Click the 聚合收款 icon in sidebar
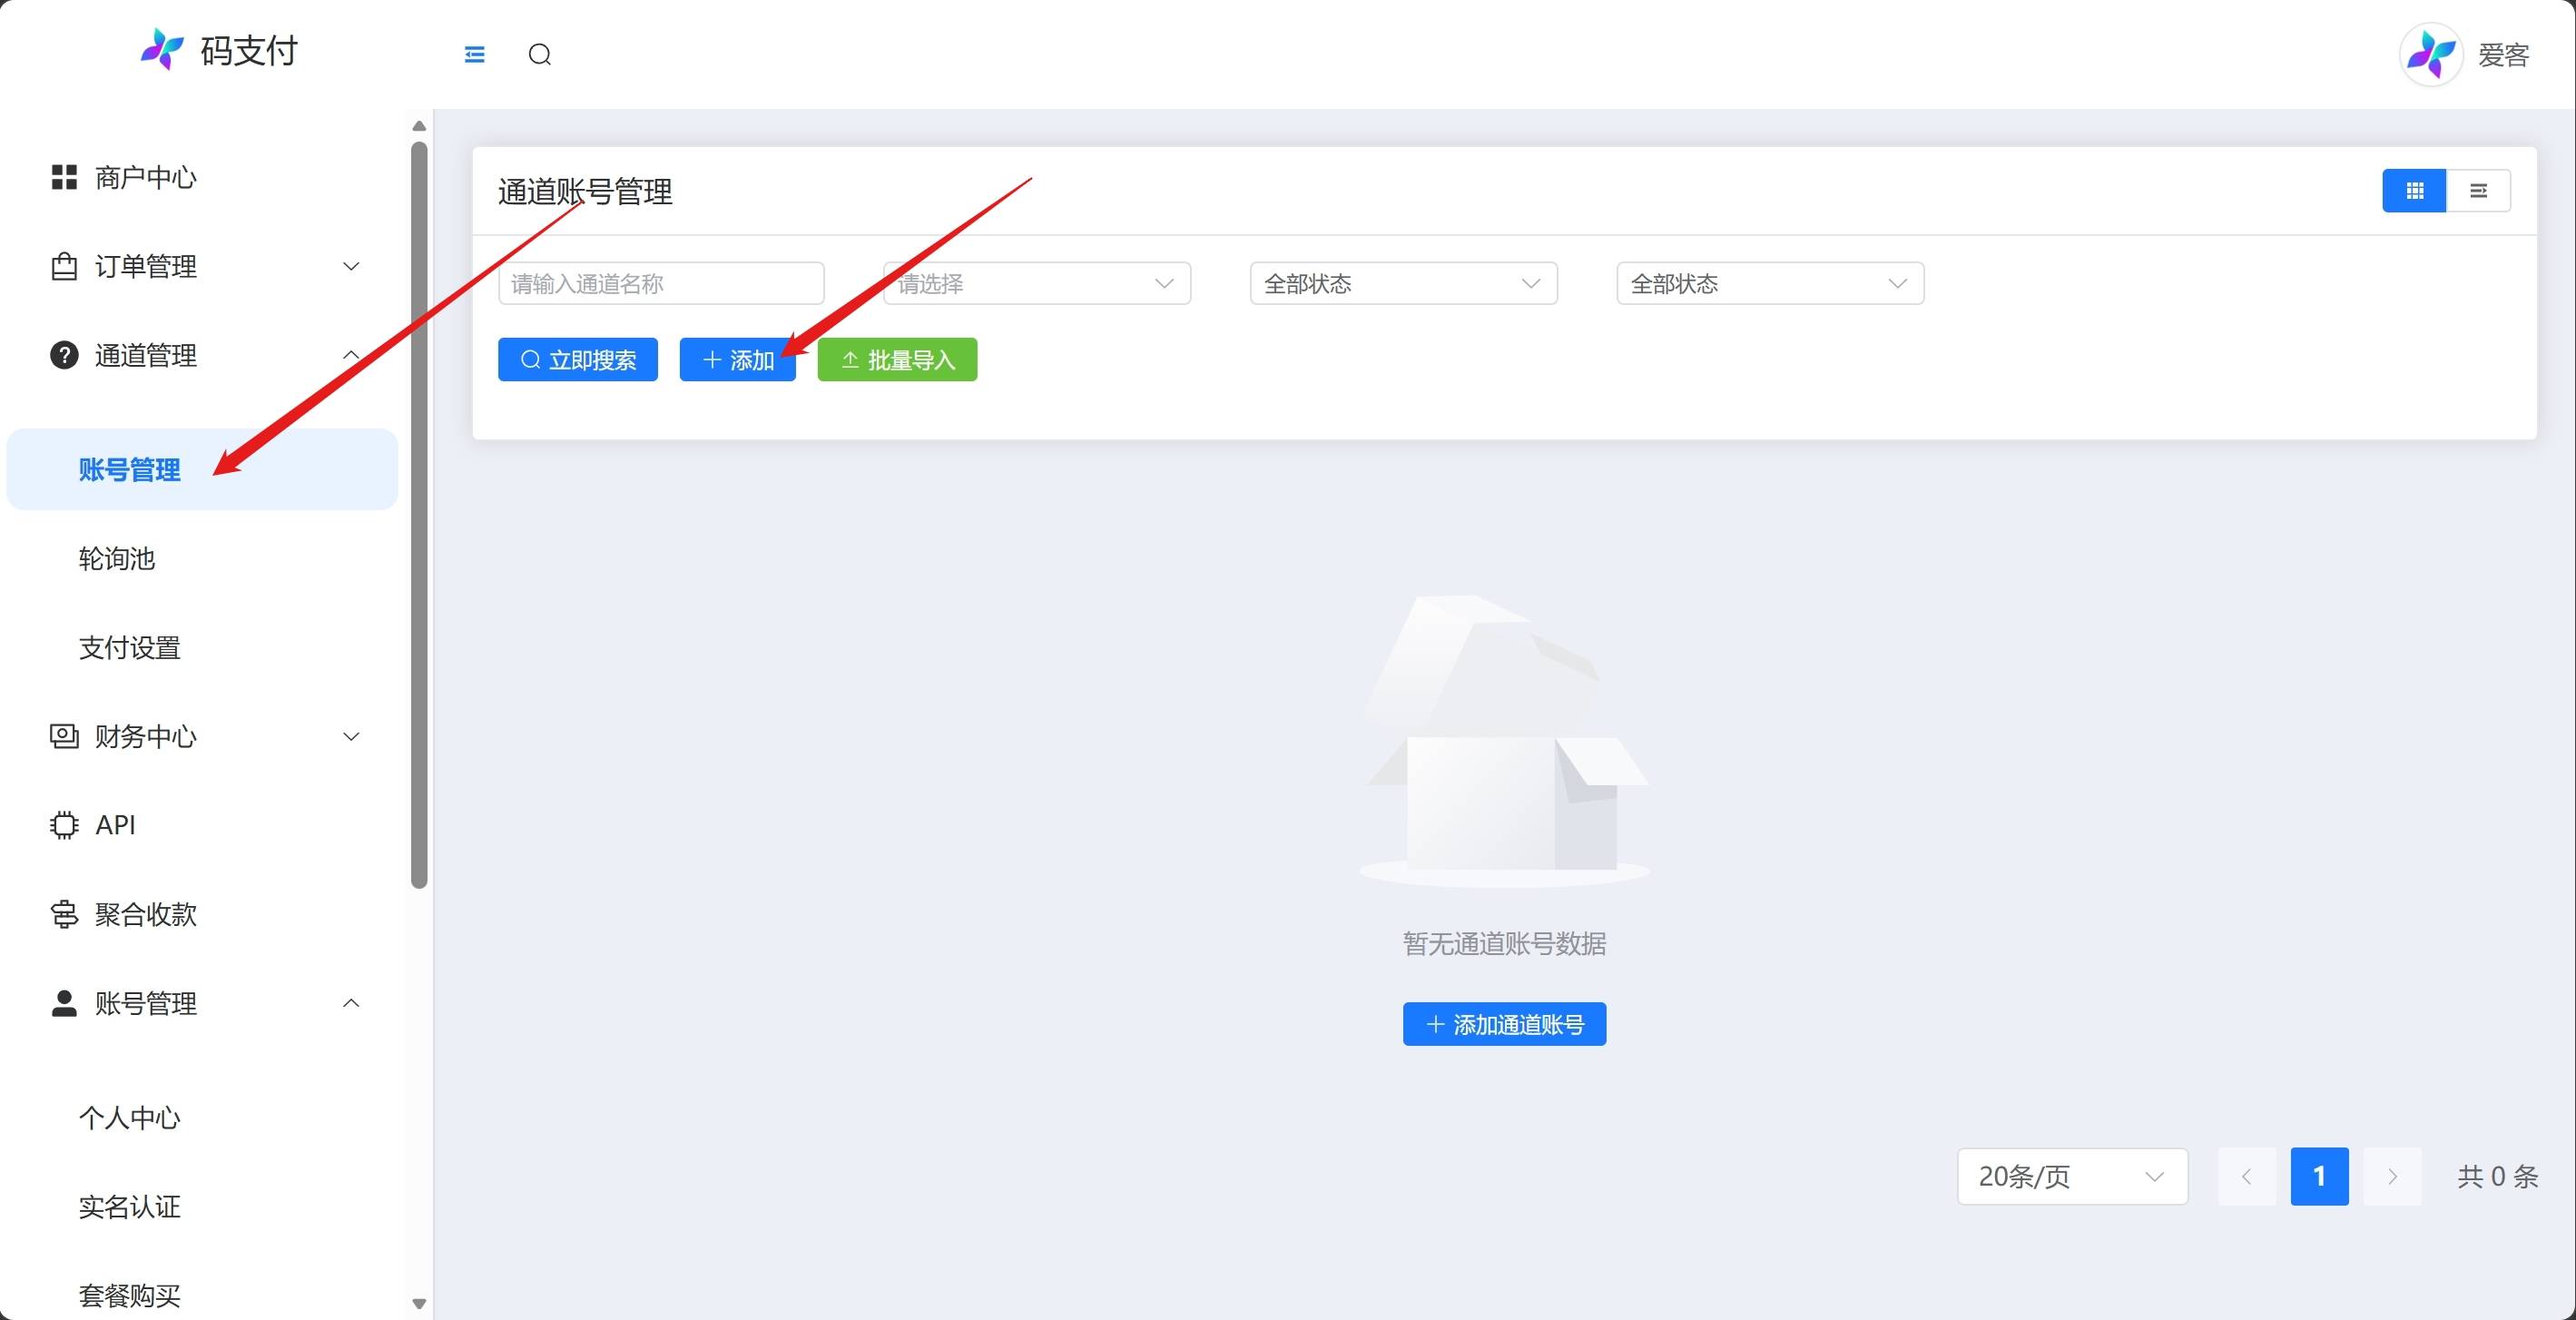Viewport: 2576px width, 1320px height. coord(64,914)
